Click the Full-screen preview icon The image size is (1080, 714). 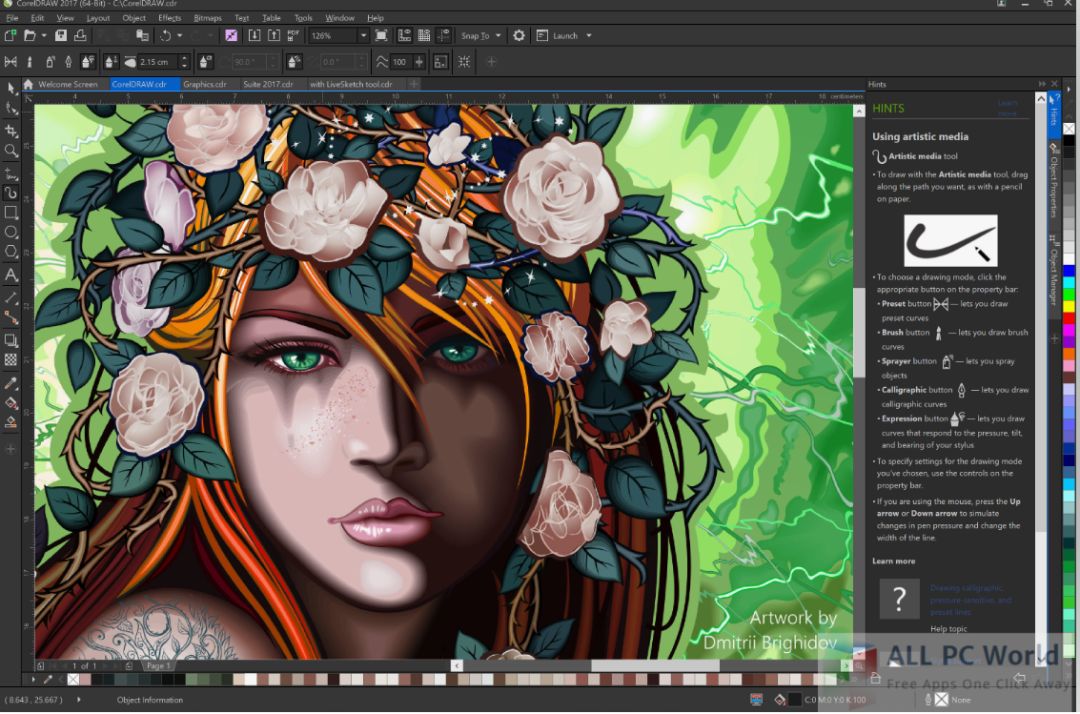382,35
